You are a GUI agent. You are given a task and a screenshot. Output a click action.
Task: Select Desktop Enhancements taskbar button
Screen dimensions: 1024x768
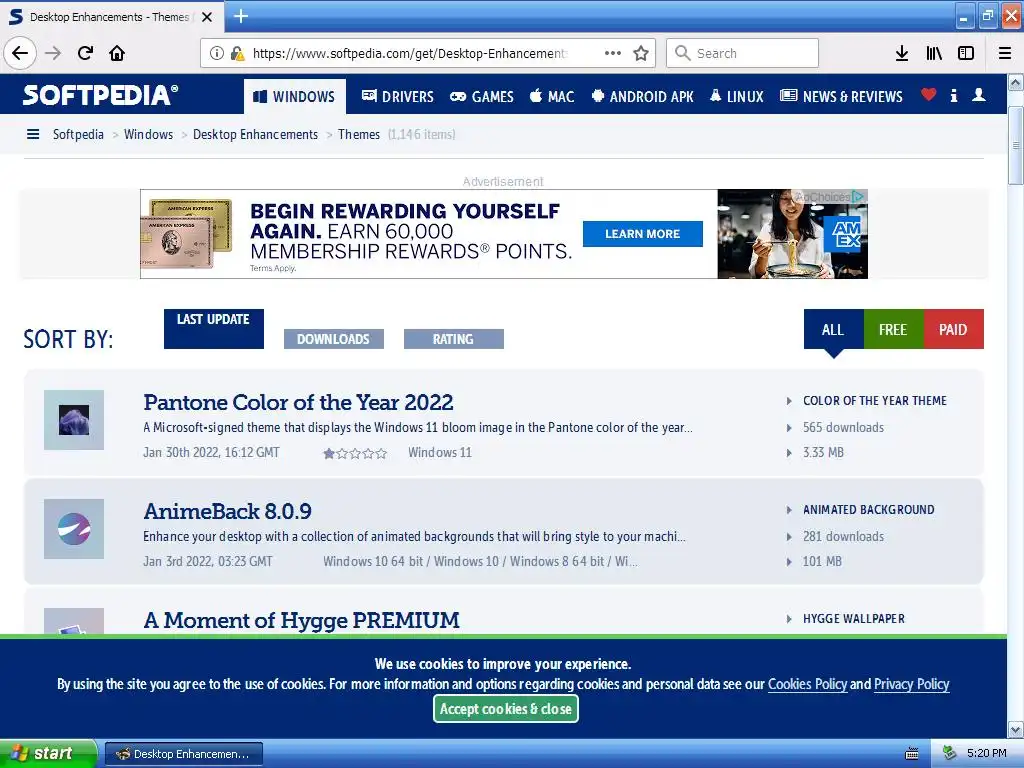(184, 754)
